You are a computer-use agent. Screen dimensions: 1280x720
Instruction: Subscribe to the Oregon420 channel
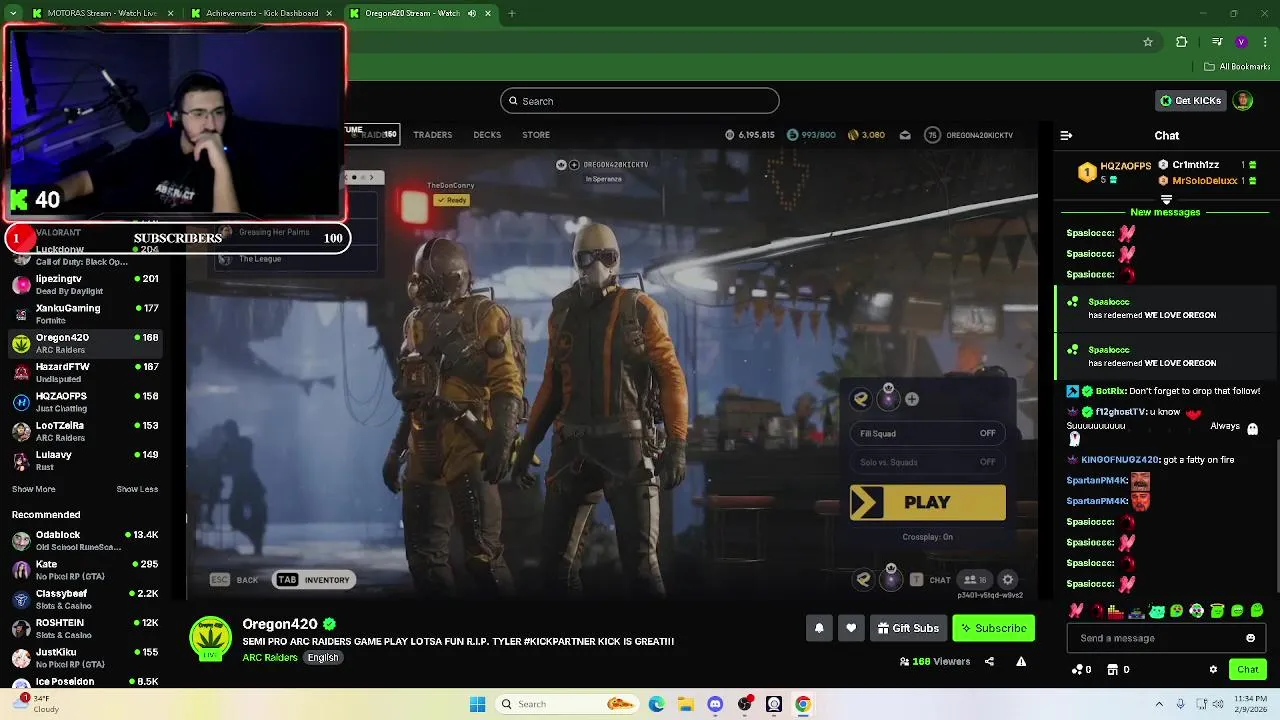pos(993,628)
